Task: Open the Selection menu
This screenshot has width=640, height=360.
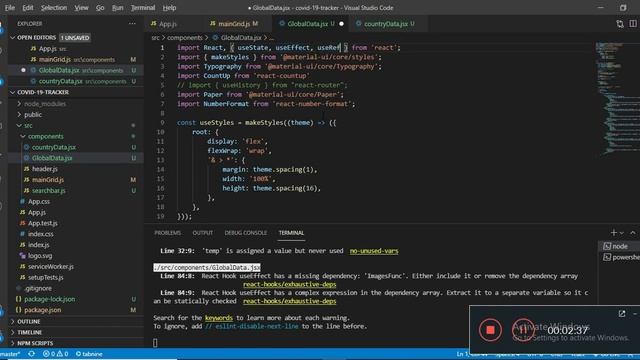Action: [54, 8]
